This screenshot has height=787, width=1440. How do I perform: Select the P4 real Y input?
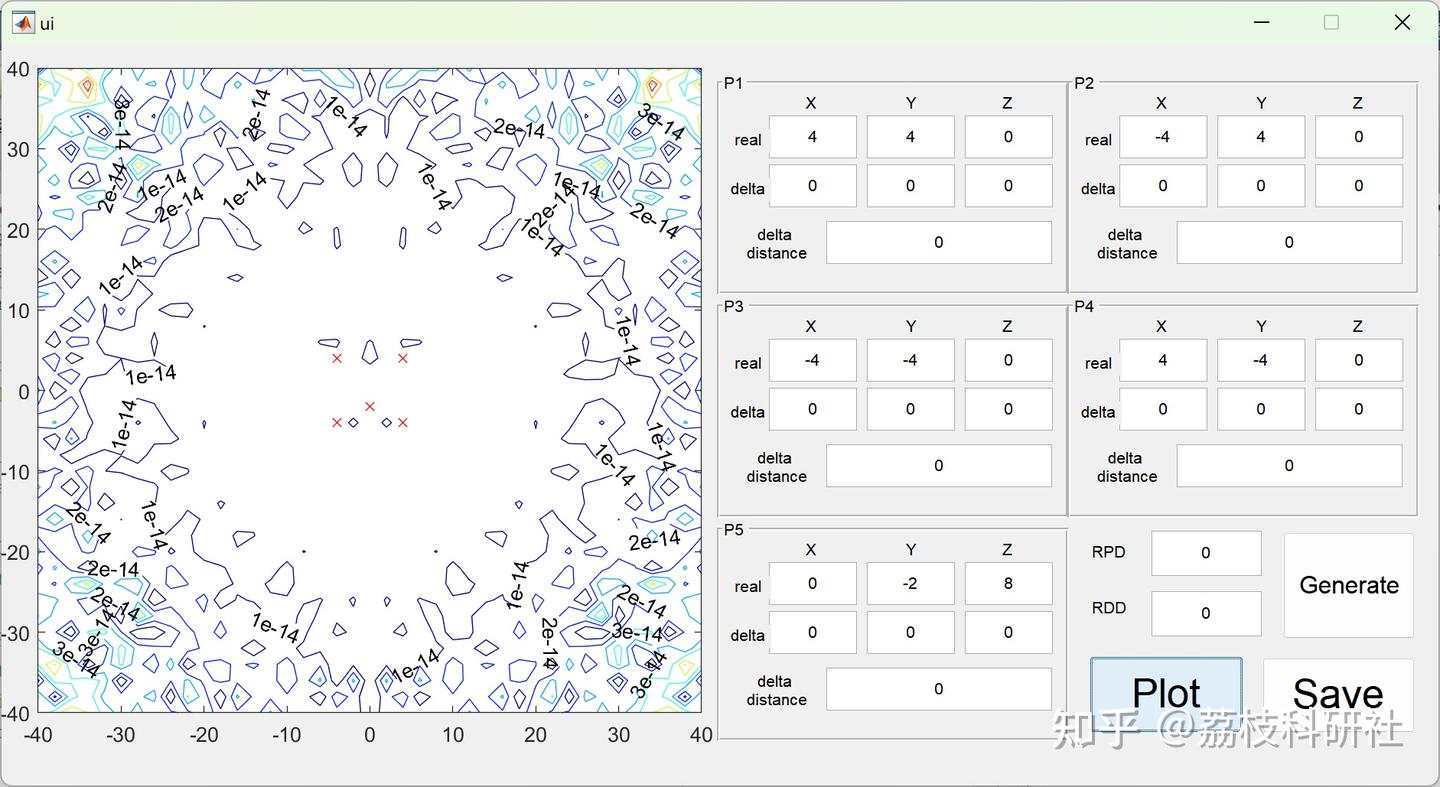1261,360
